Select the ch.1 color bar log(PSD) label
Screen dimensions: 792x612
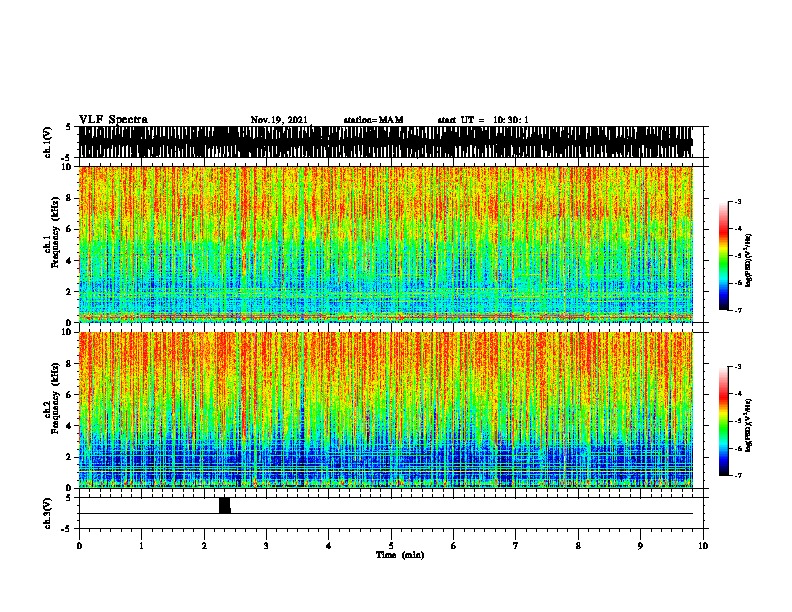[748, 260]
